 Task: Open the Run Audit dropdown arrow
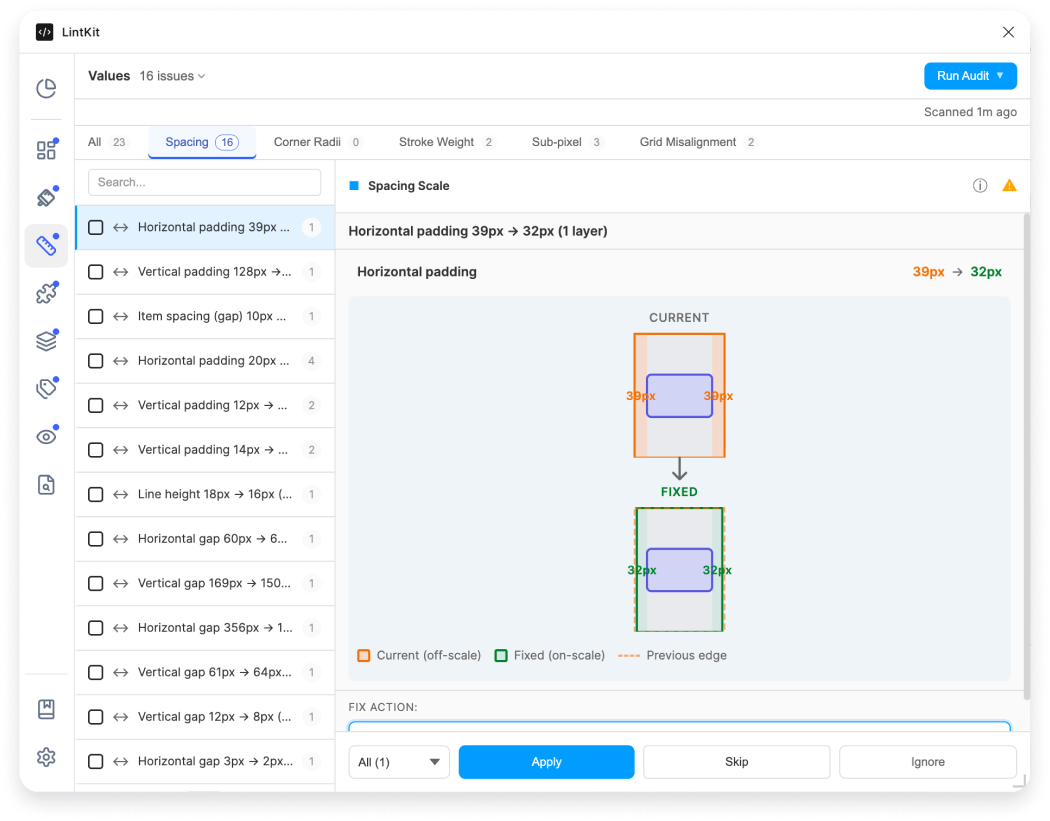(1000, 76)
